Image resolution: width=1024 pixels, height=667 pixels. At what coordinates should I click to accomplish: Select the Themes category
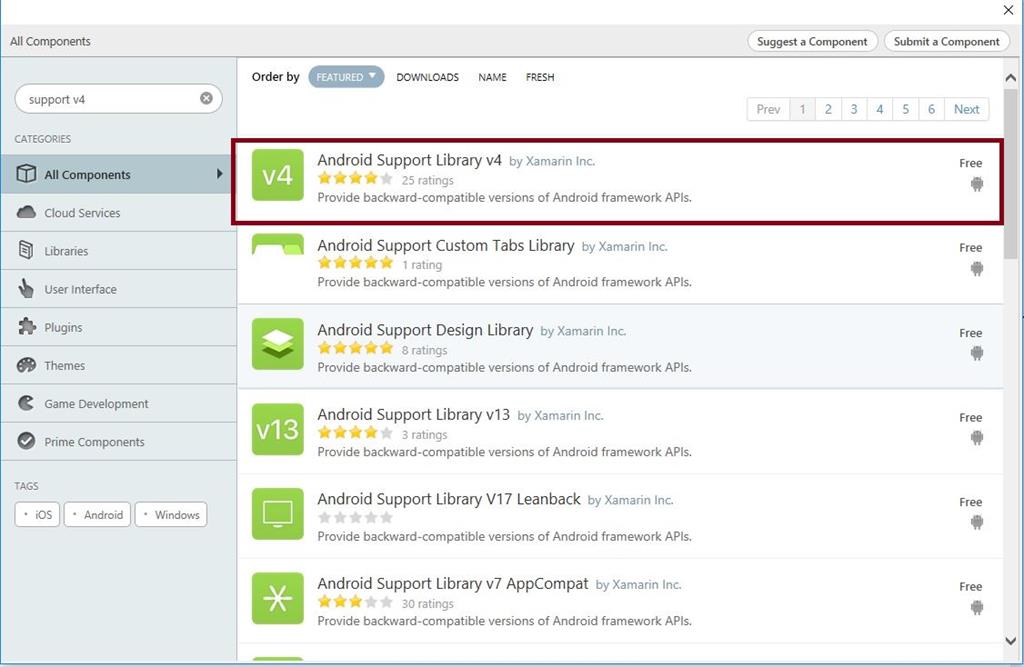coord(119,365)
